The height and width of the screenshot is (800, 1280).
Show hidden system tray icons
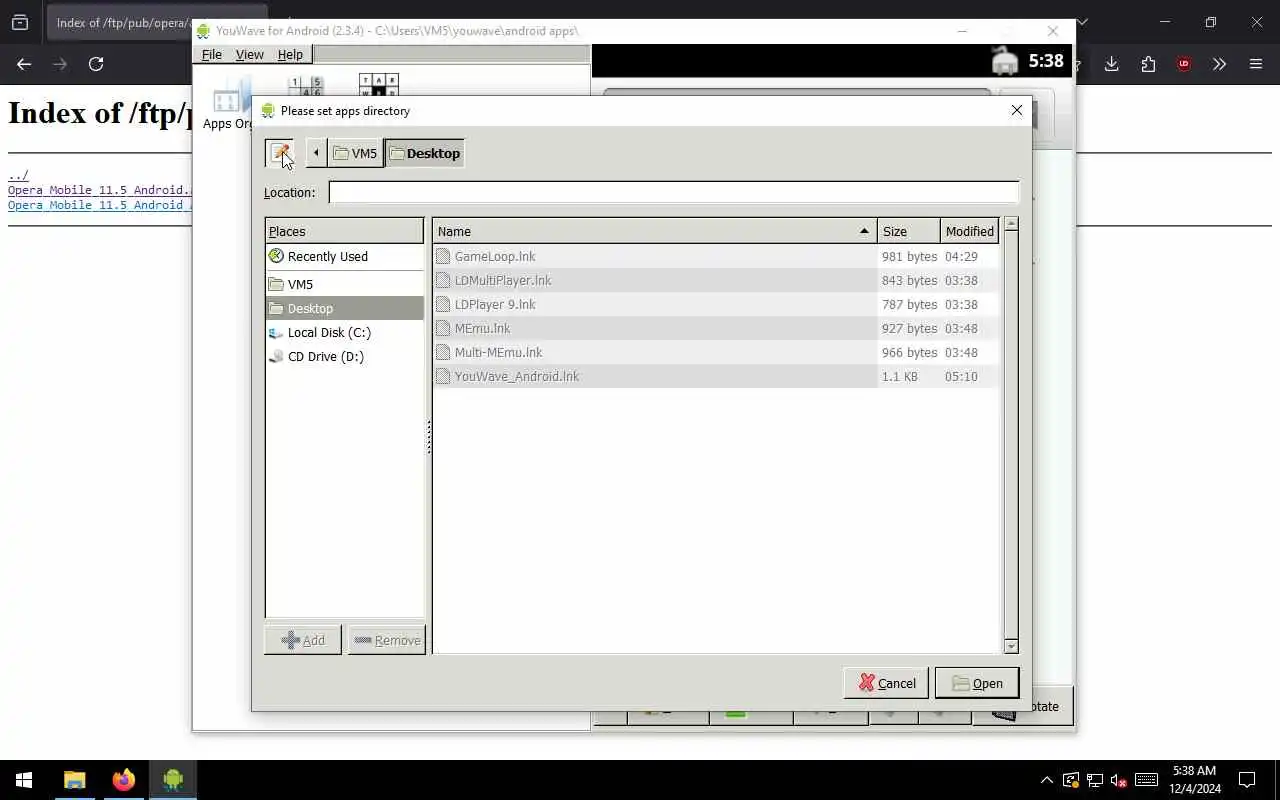point(1047,780)
